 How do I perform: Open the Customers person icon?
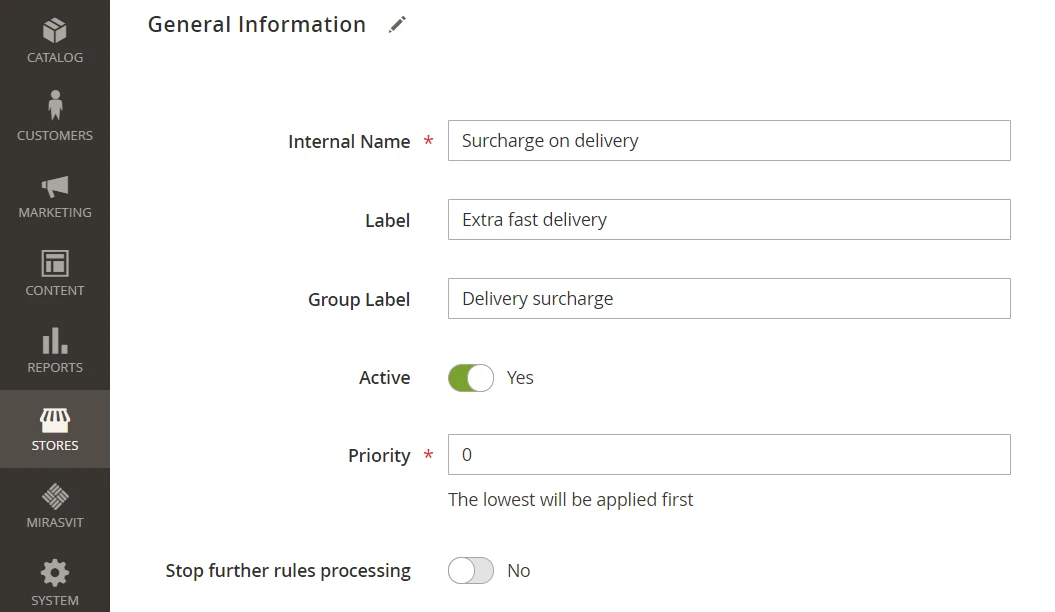tap(55, 105)
